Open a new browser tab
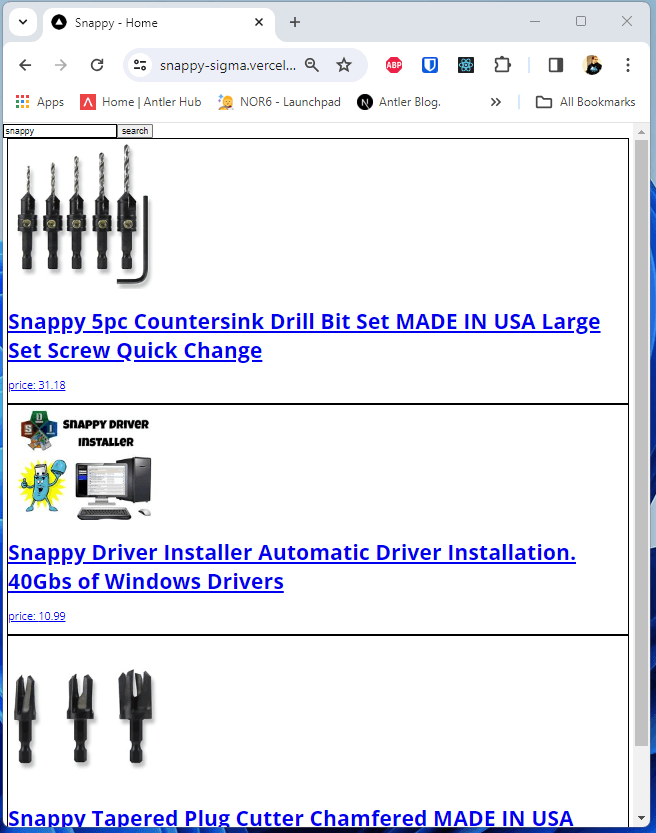 [x=295, y=22]
